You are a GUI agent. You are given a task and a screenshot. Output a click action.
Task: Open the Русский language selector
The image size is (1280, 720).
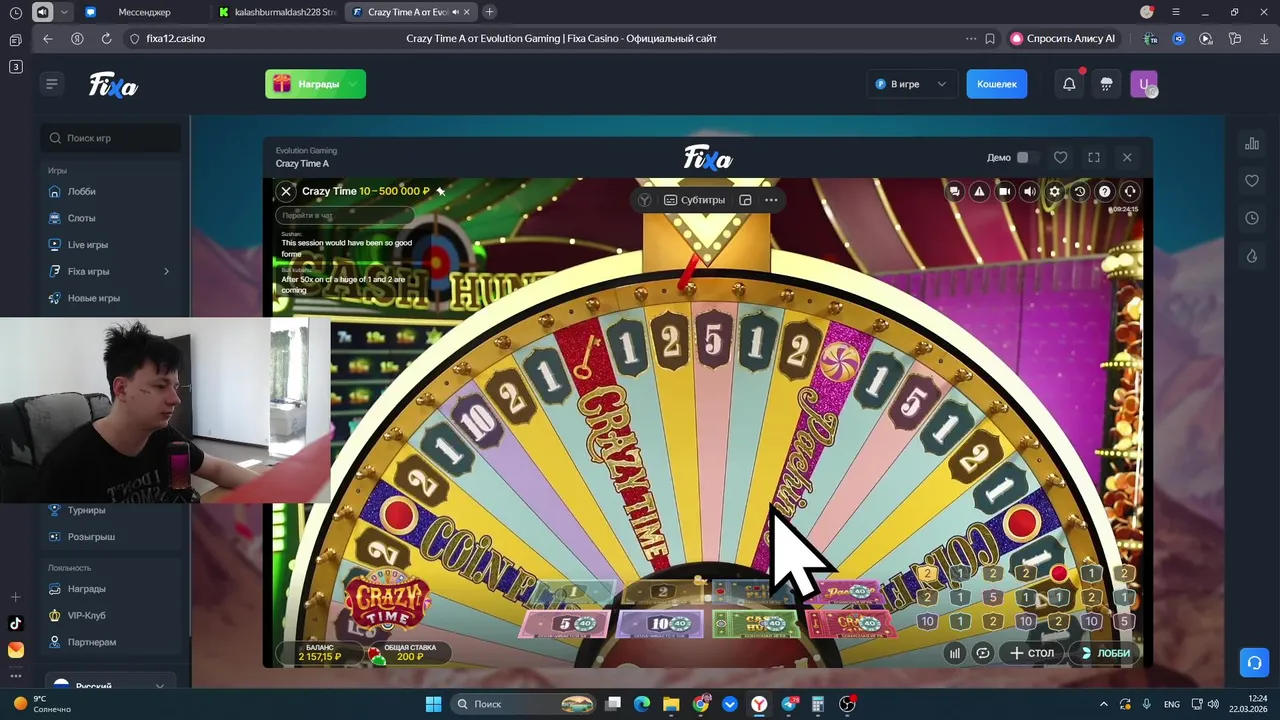tap(110, 686)
